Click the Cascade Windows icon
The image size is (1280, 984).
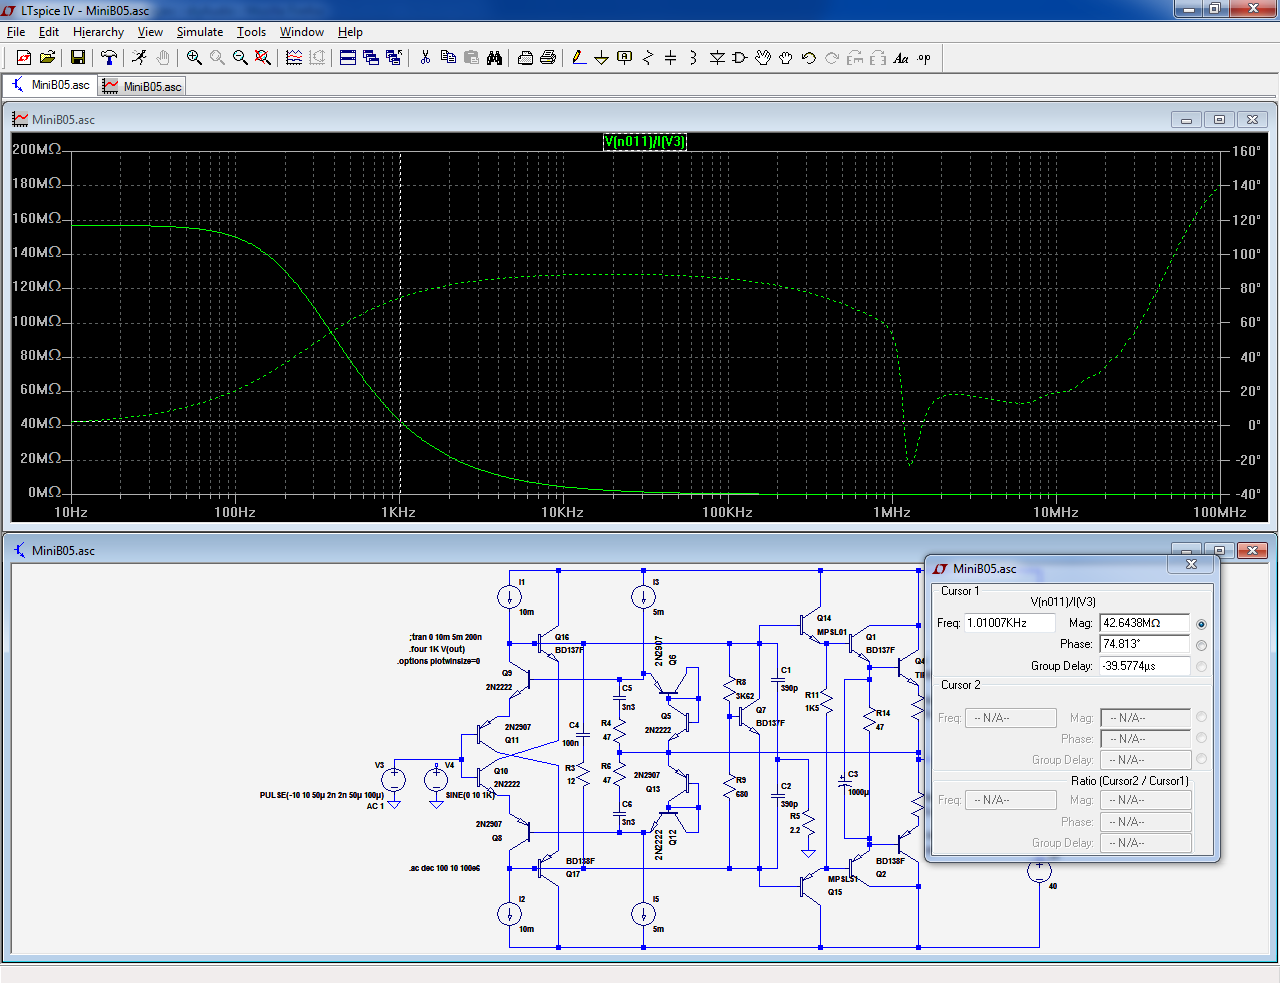(371, 58)
